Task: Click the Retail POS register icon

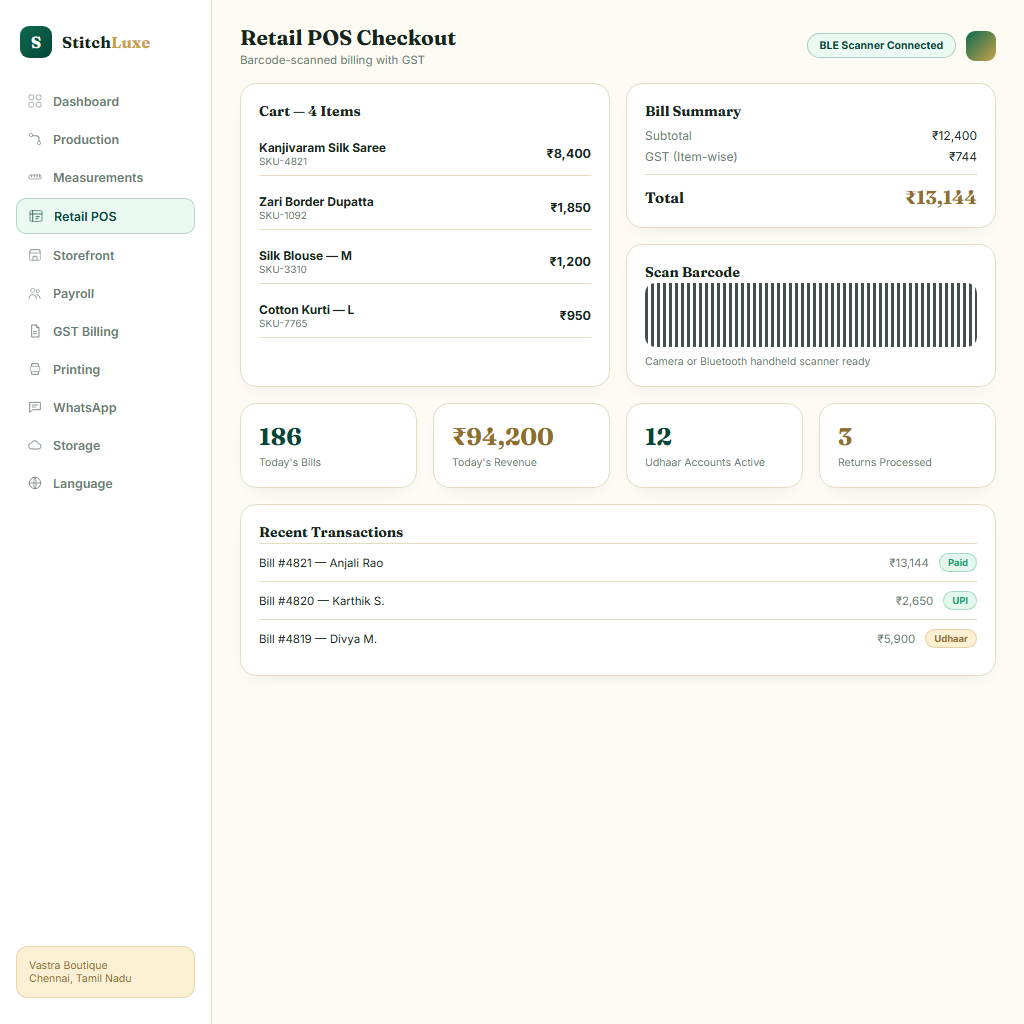Action: tap(36, 216)
